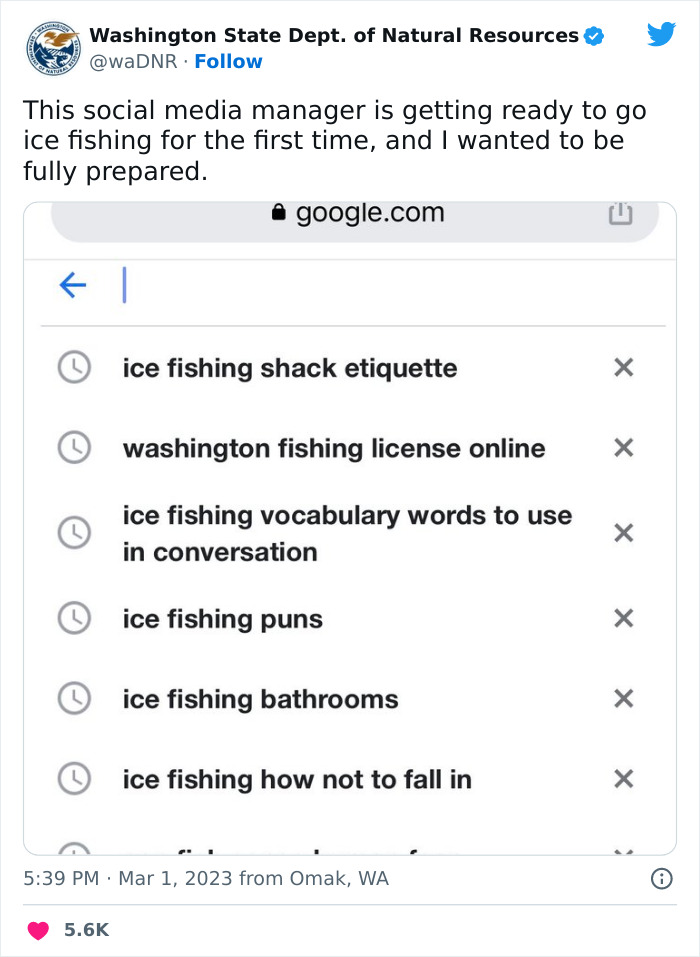700x957 pixels.
Task: Tap the share icon in address bar
Action: [x=620, y=213]
